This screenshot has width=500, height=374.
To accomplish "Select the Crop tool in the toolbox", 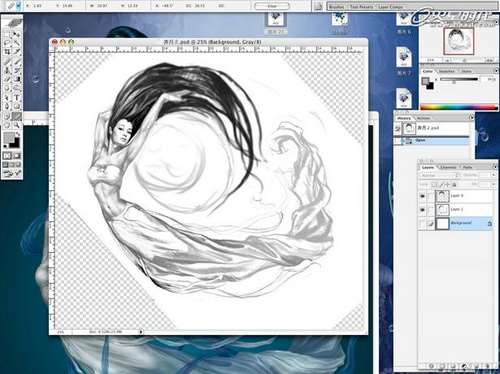I will tap(7, 52).
